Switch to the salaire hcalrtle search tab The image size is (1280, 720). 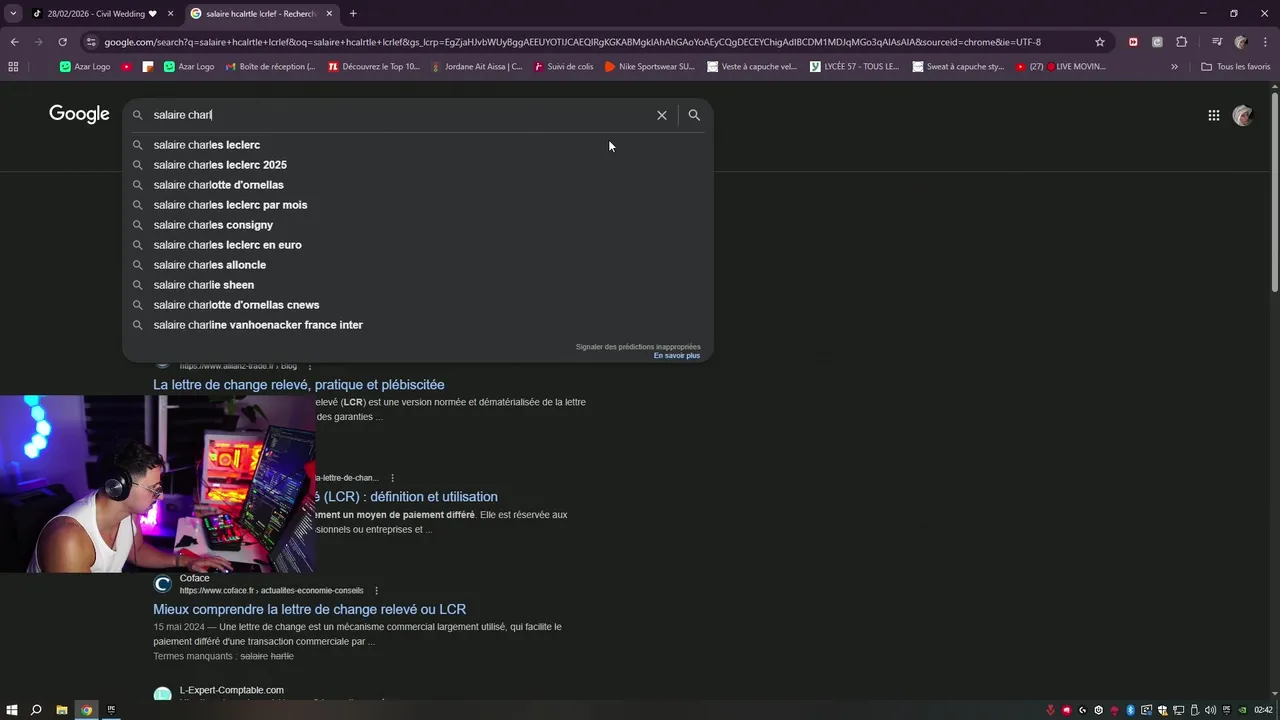(x=260, y=14)
